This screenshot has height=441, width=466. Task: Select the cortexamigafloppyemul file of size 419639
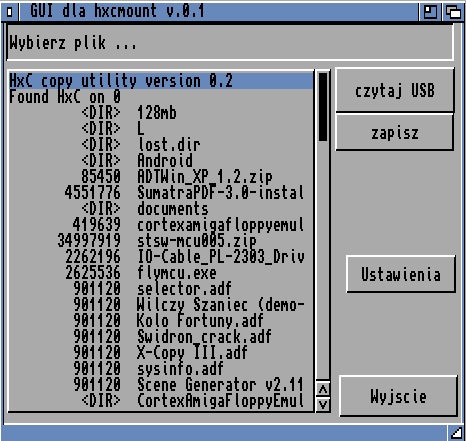pos(161,225)
